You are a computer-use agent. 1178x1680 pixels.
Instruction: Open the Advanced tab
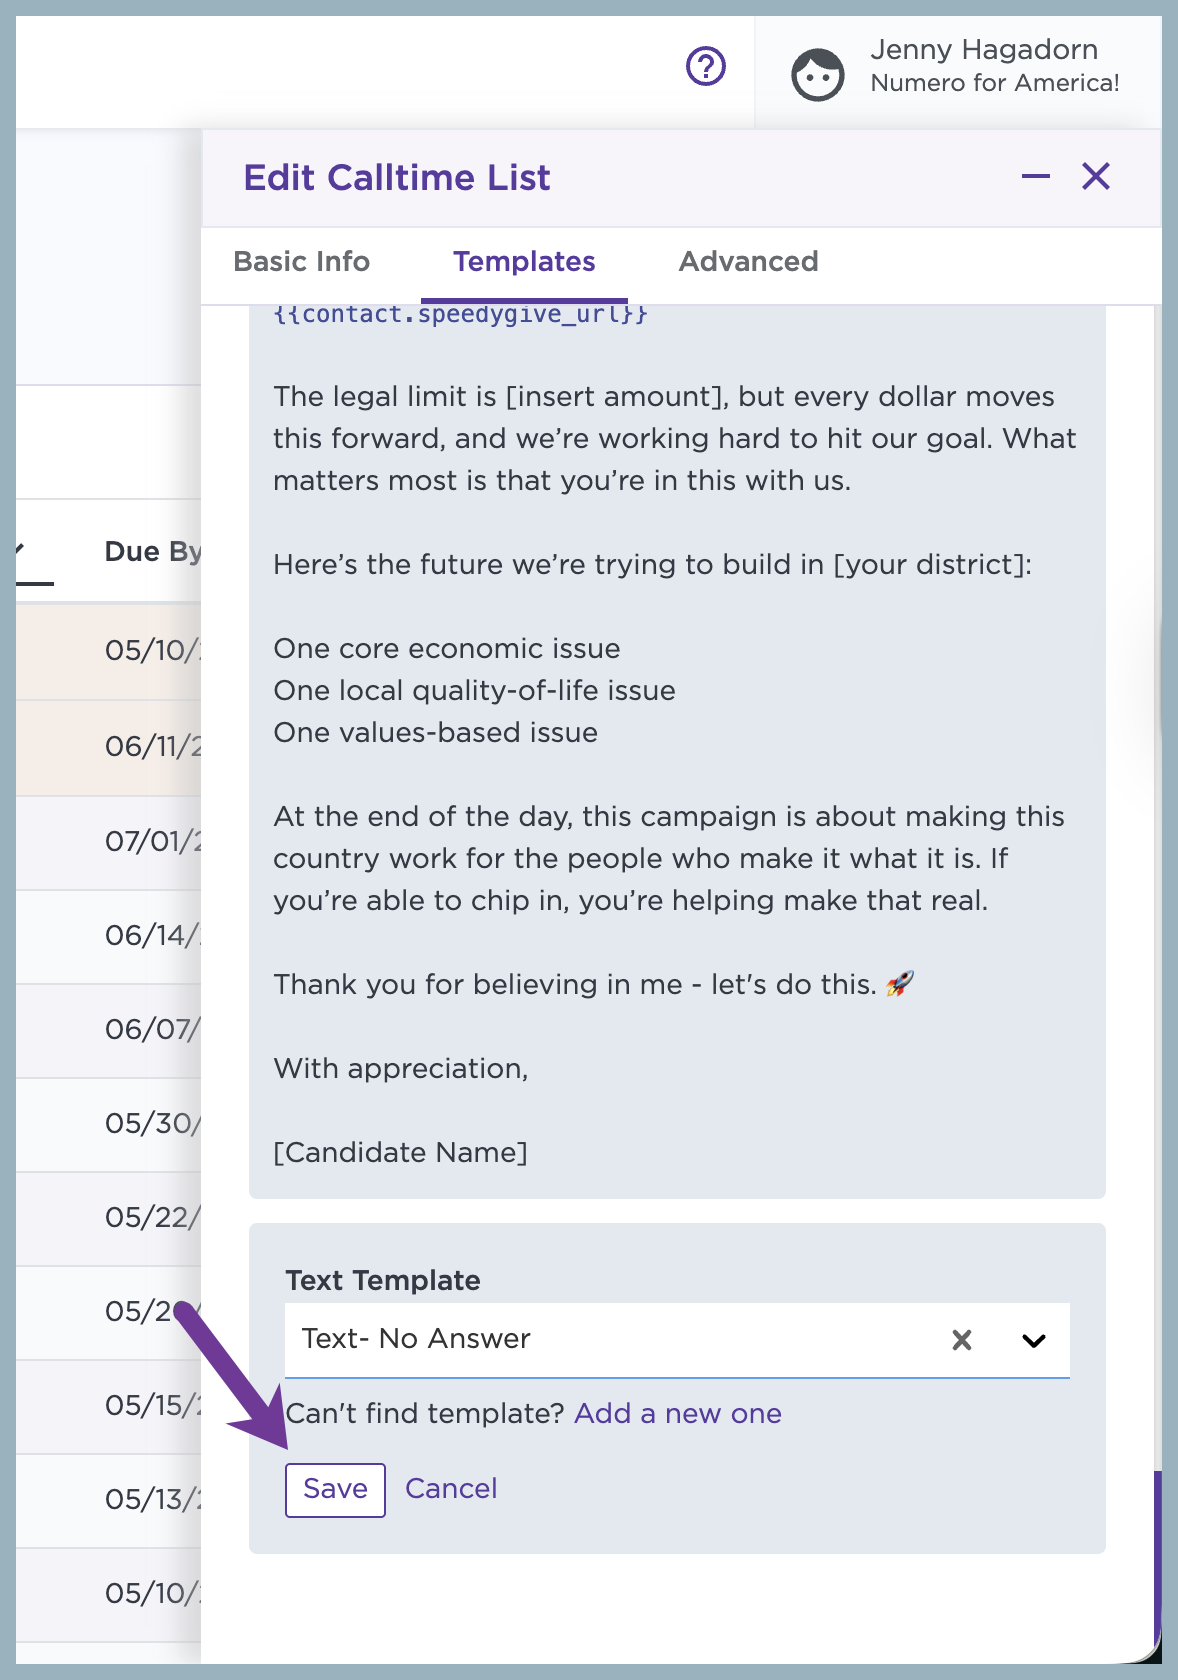[748, 262]
